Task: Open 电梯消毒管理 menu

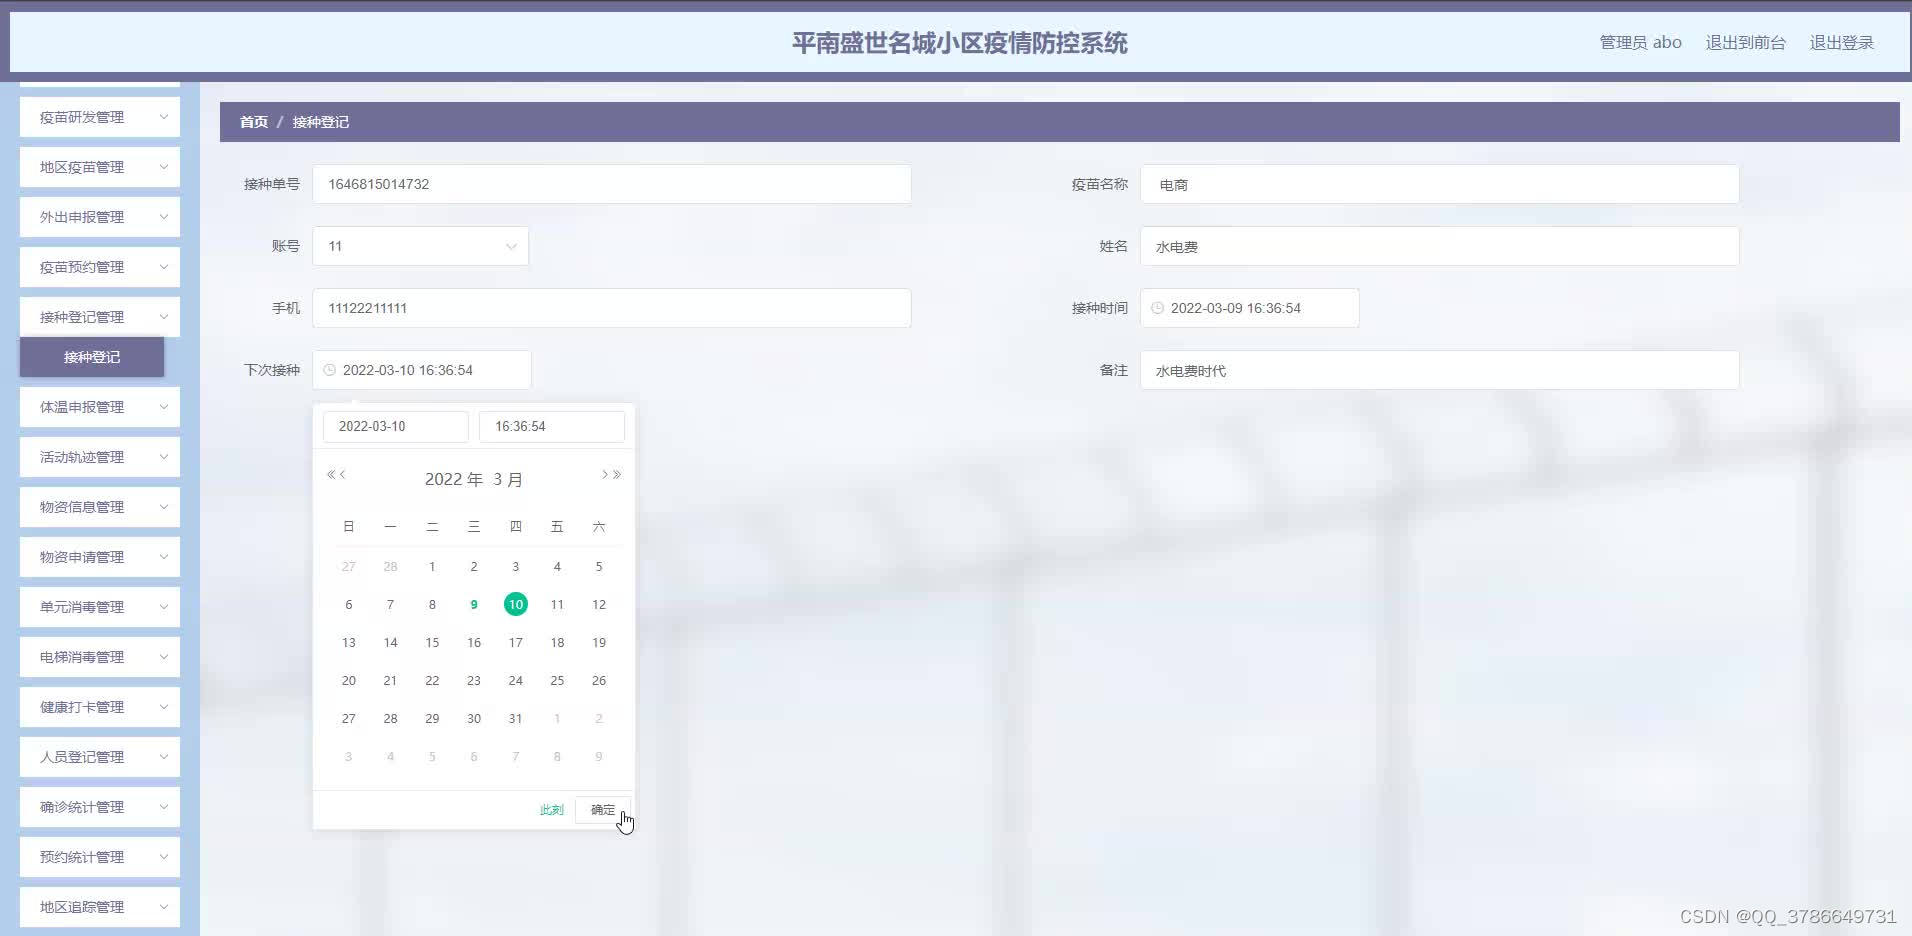Action: point(100,657)
